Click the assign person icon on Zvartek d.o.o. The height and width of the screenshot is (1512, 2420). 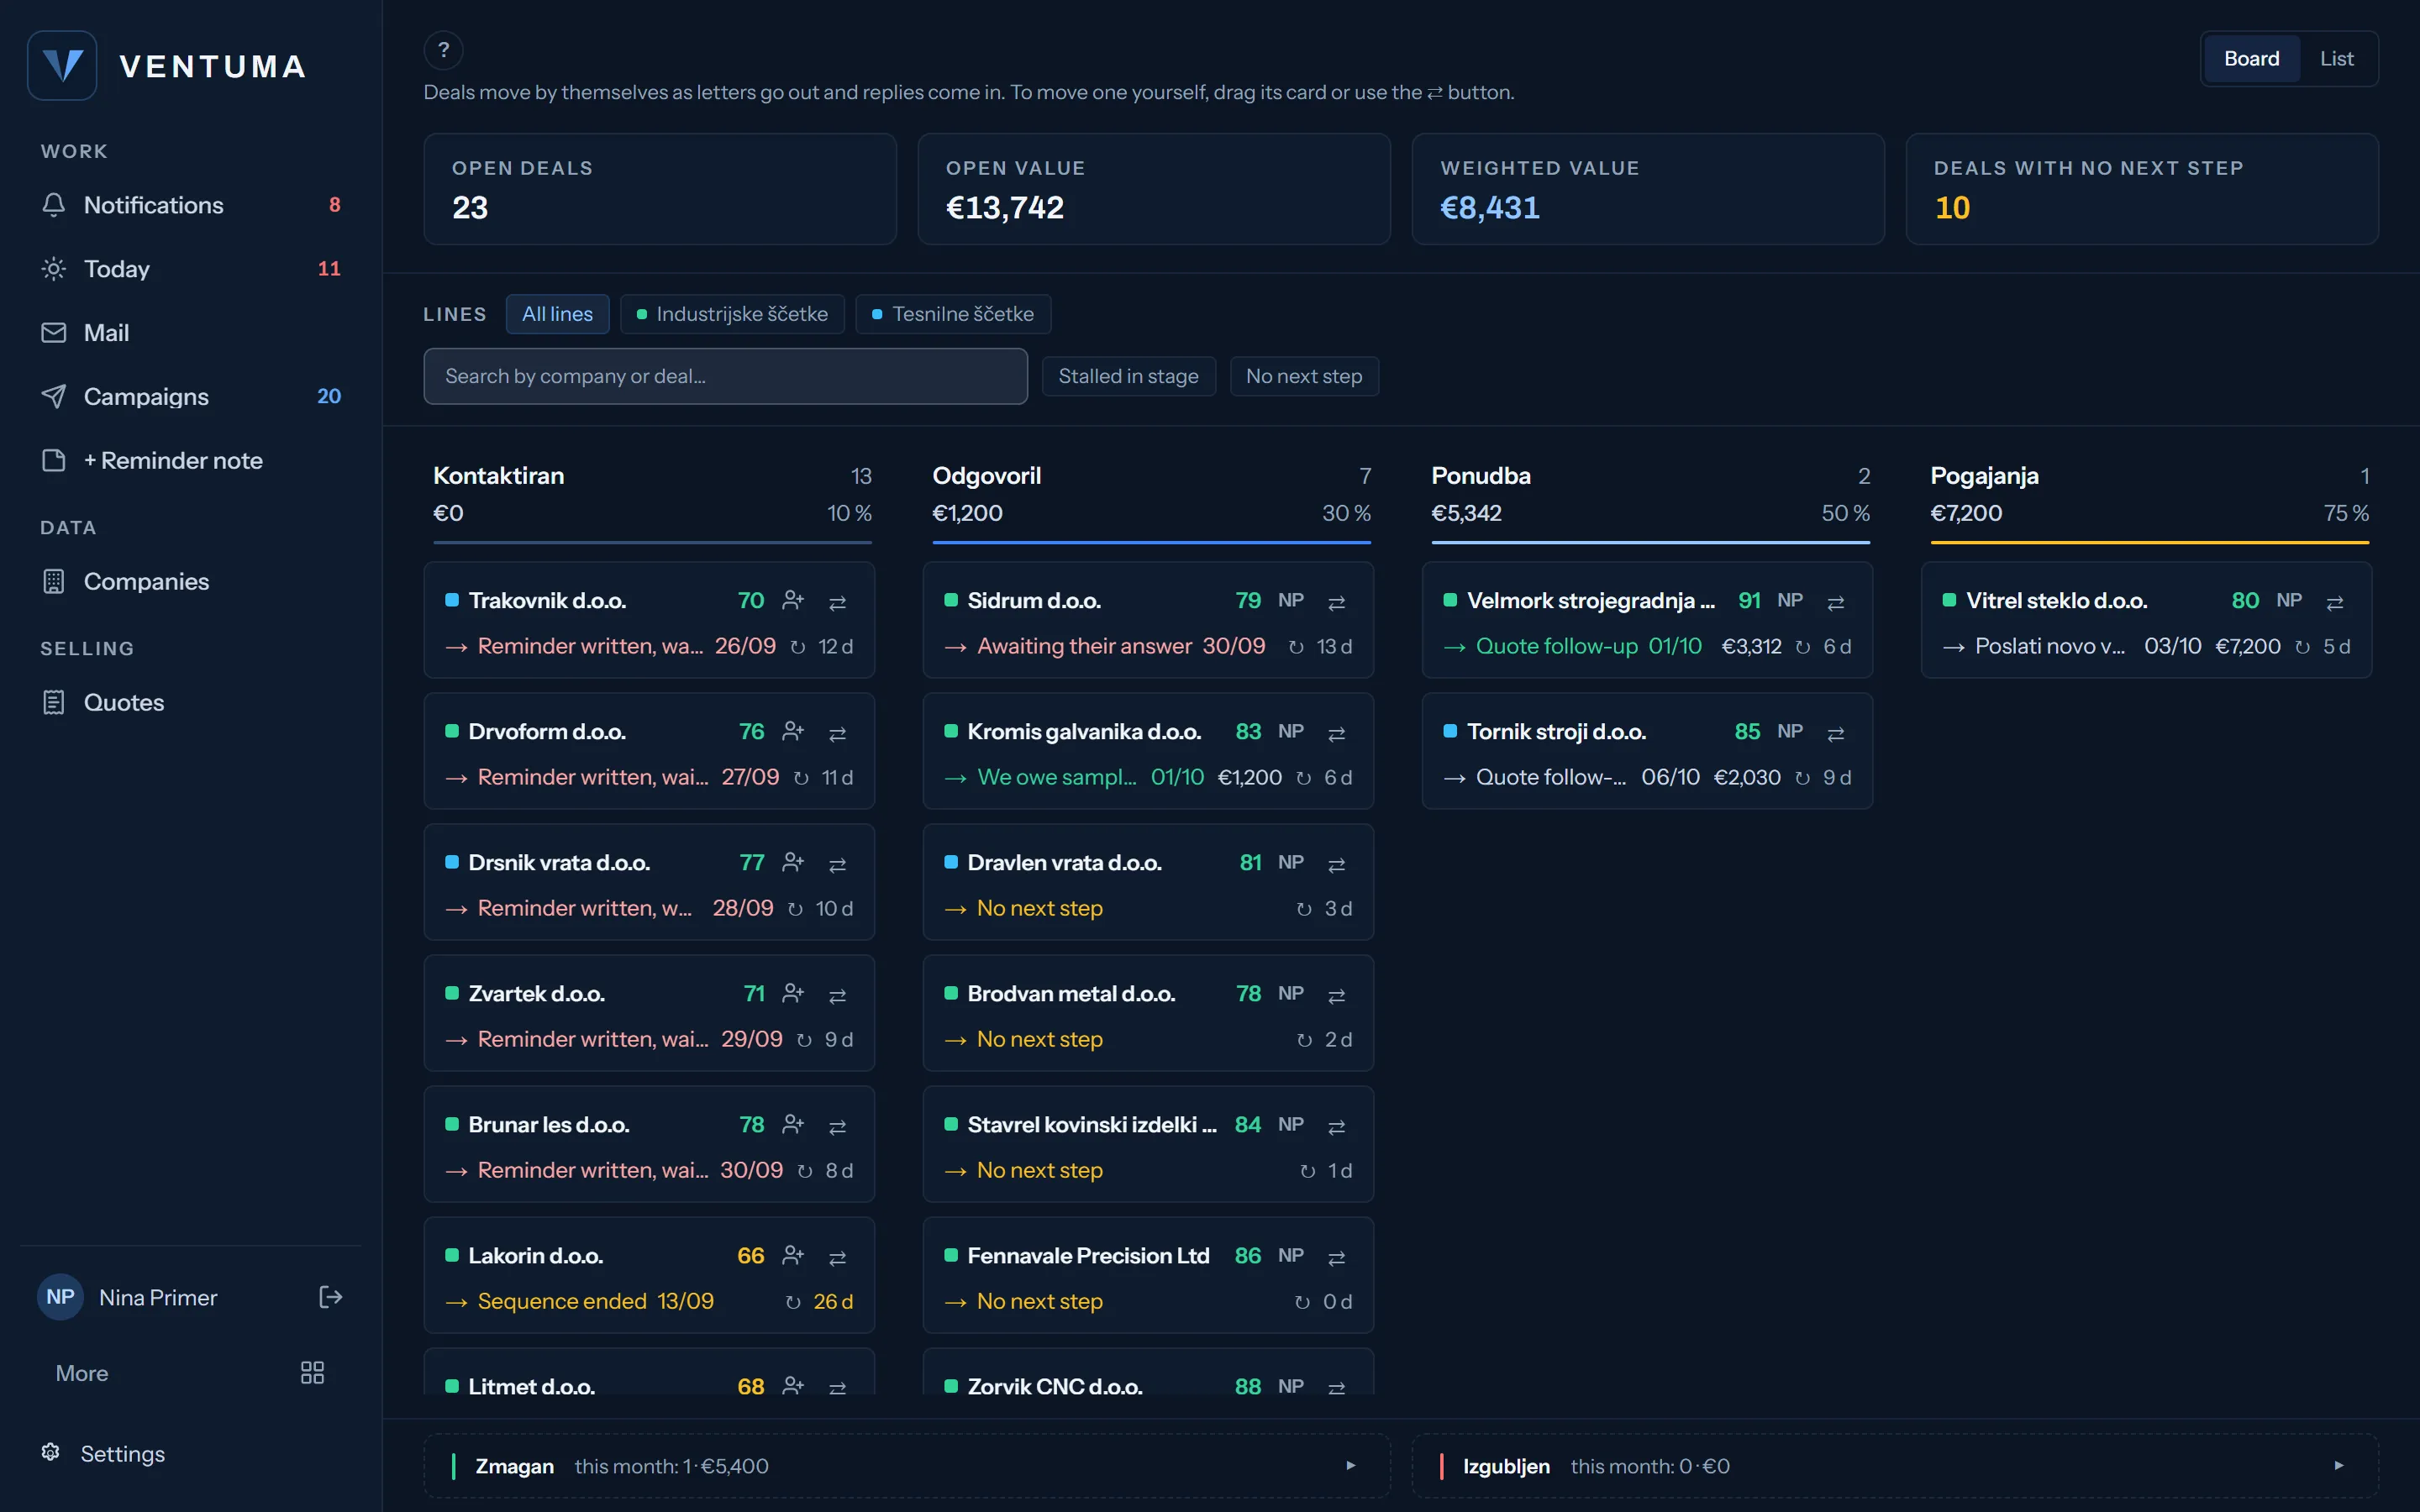pyautogui.click(x=793, y=993)
